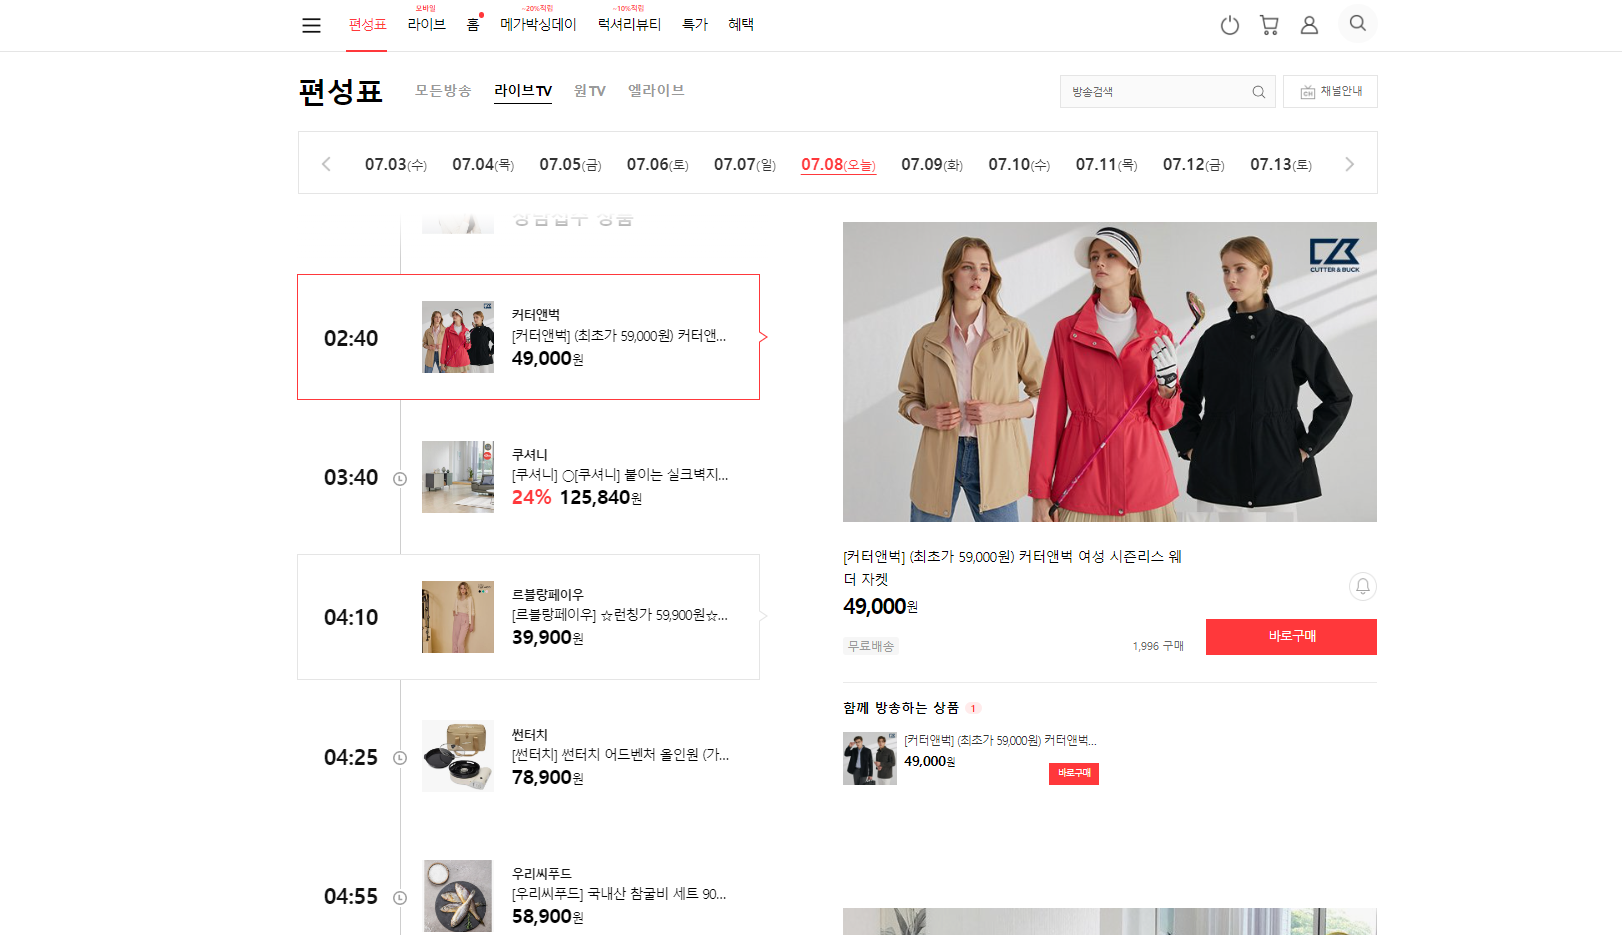Click the 편성표 page heading

pos(341,92)
